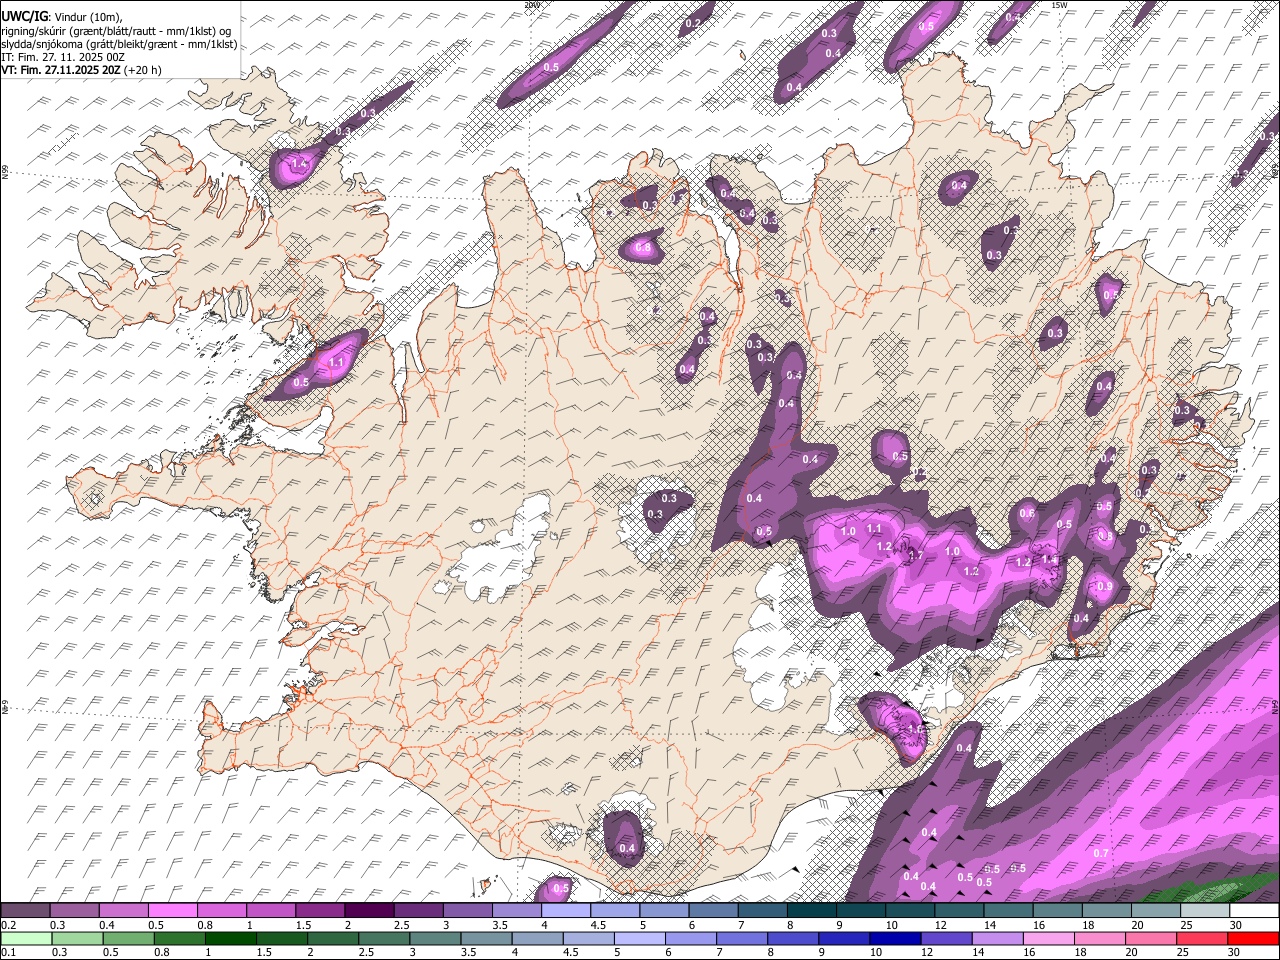Click upper legend swatch between 6 and 7
The height and width of the screenshot is (960, 1280).
(713, 911)
